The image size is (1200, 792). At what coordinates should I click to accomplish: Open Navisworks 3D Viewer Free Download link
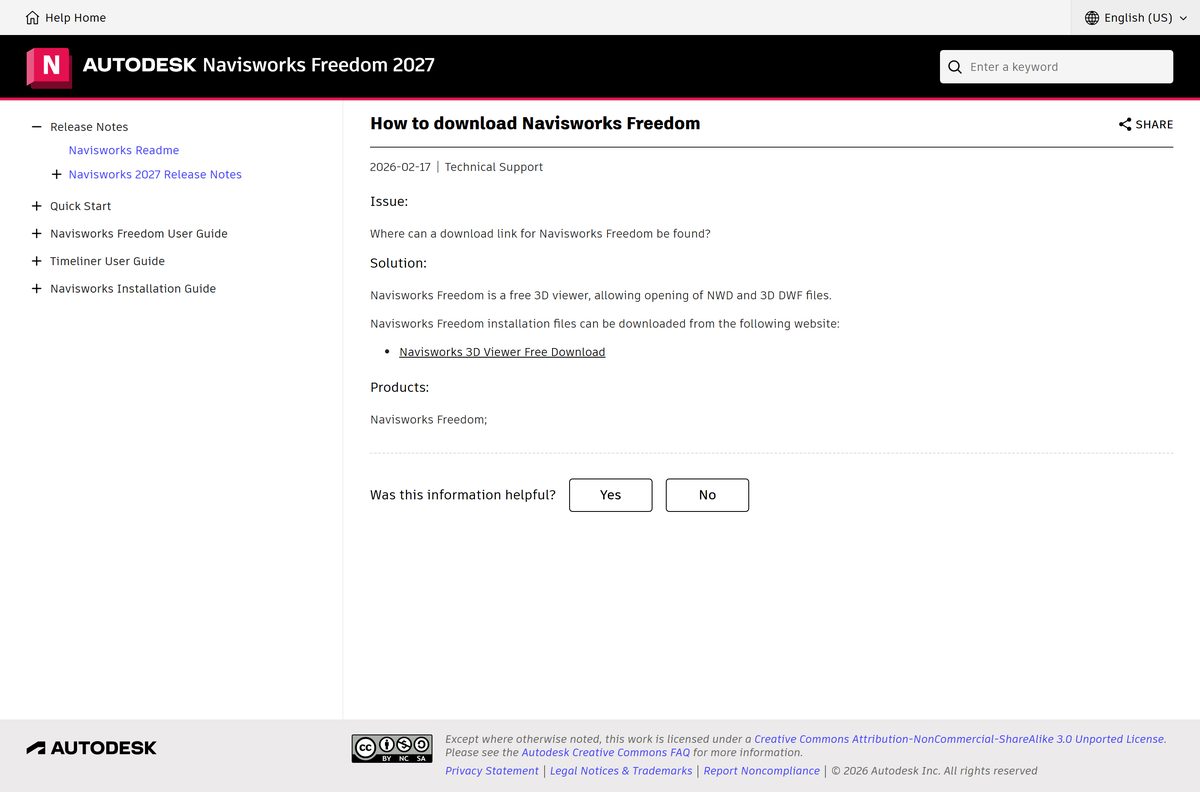pos(502,352)
